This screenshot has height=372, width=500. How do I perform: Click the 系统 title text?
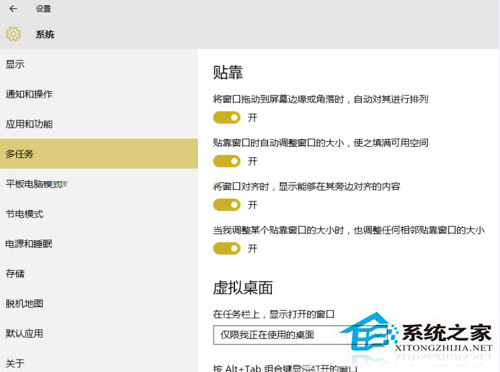pos(45,34)
